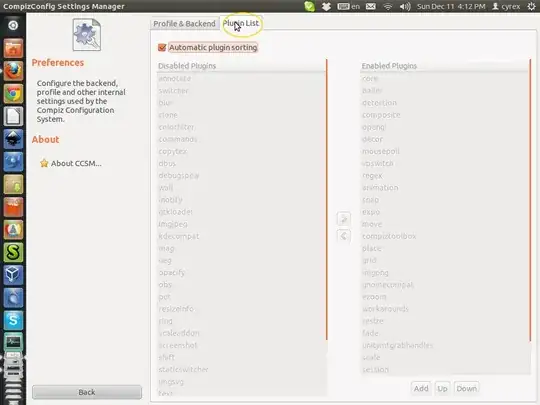Open the Ubuntu Dash home launcher icon

click(x=13, y=25)
